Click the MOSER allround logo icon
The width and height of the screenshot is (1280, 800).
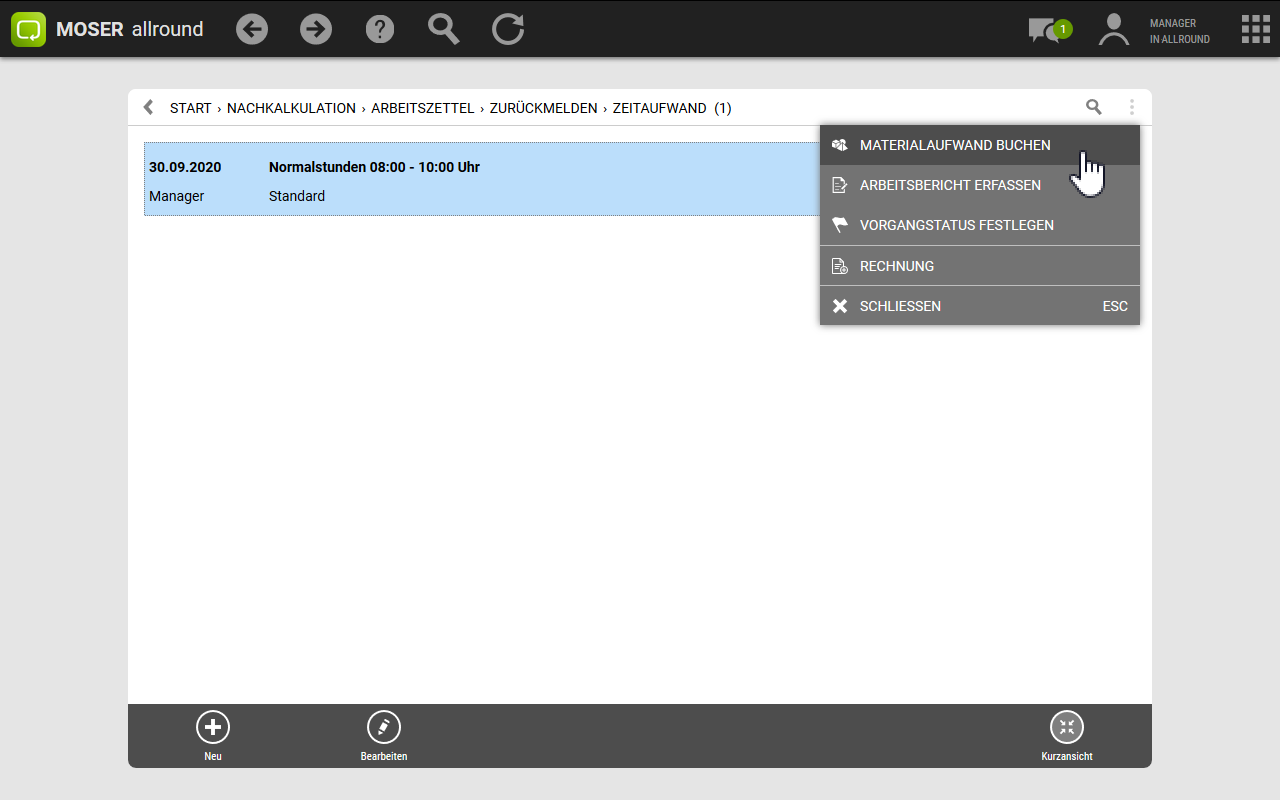tap(29, 29)
